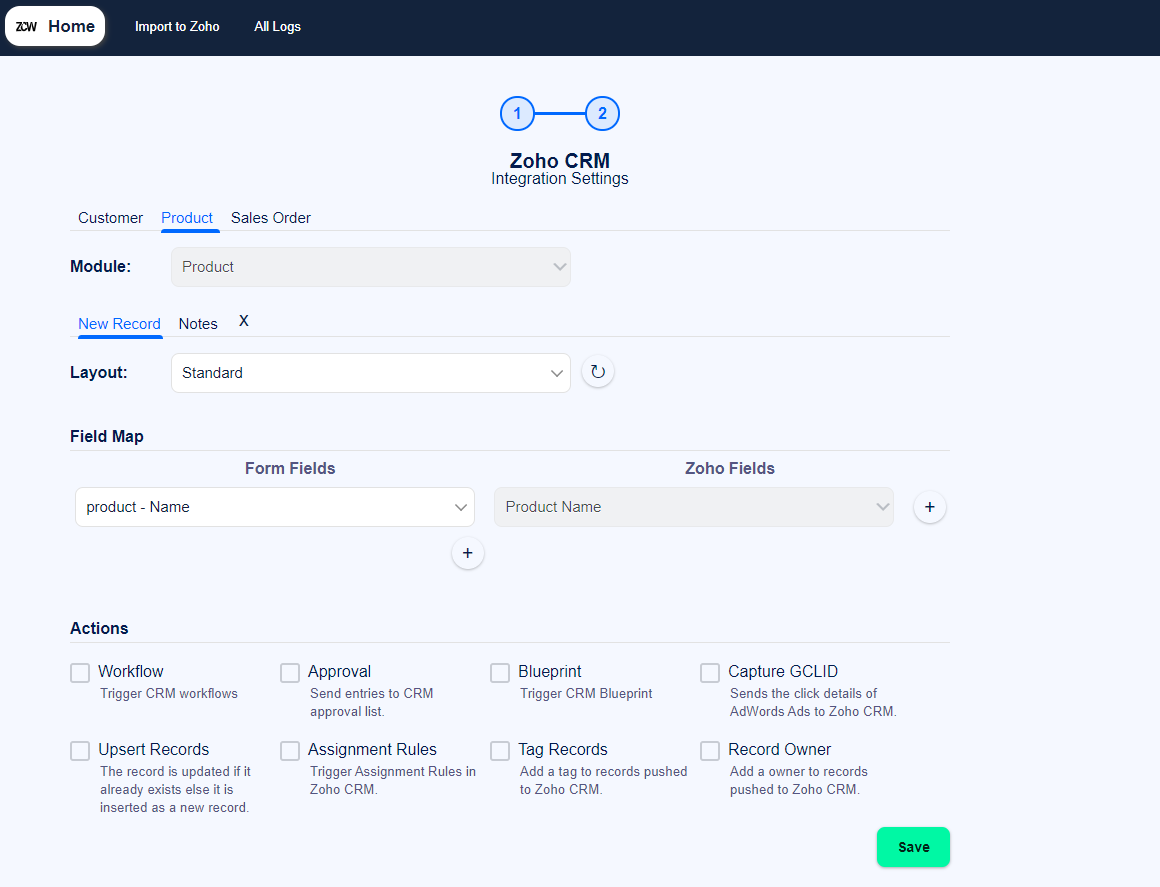This screenshot has height=887, width=1160.
Task: Click the Field Map heading
Action: (107, 436)
